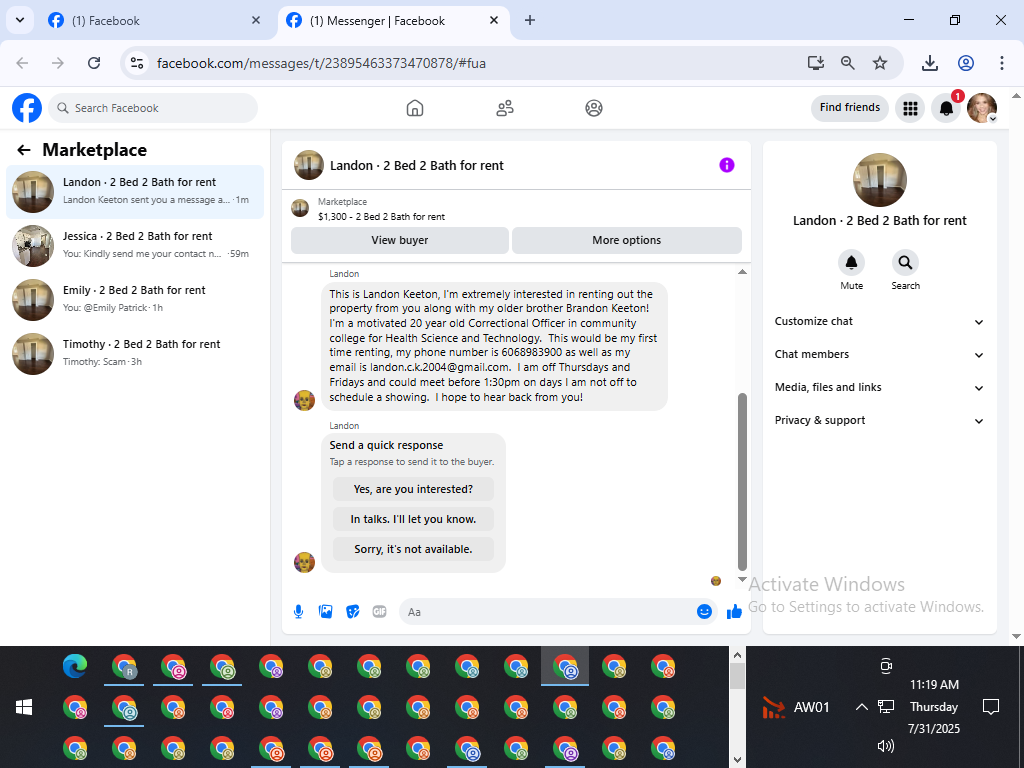This screenshot has width=1024, height=768.
Task: Expand Media, files and links section
Action: pos(879,387)
